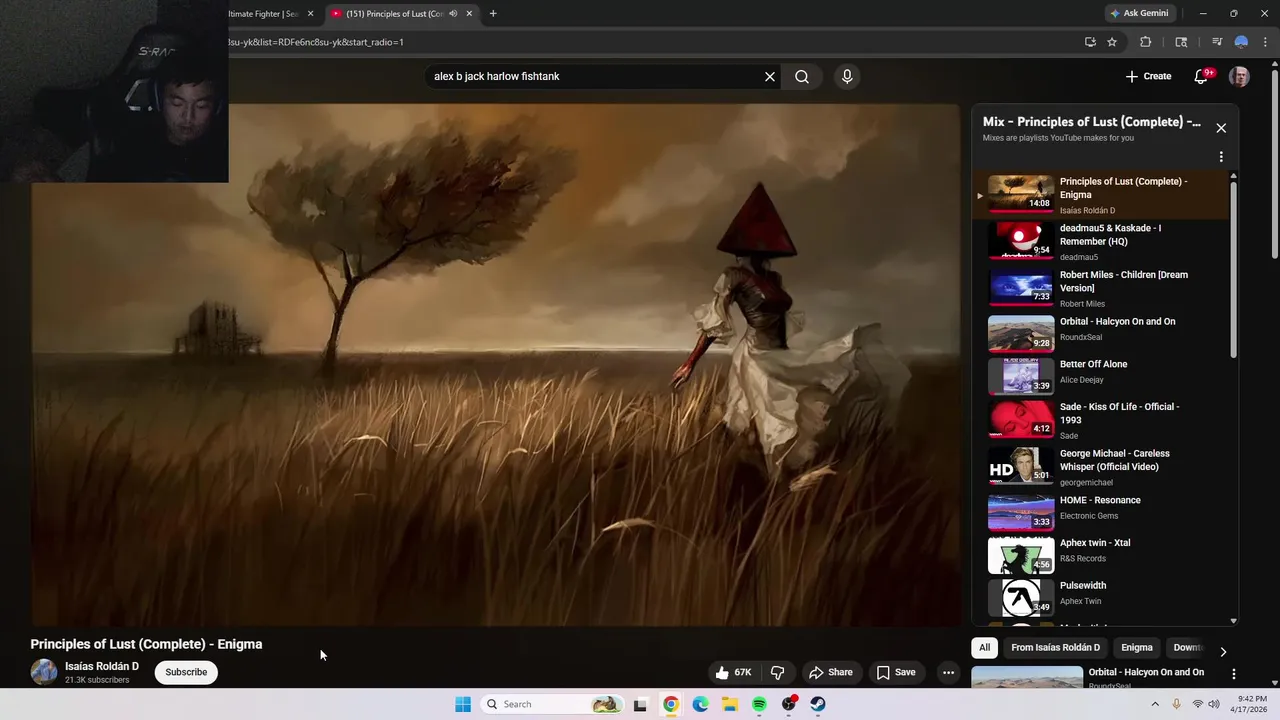
Task: Open Microsoft Edge from taskbar
Action: 701,704
